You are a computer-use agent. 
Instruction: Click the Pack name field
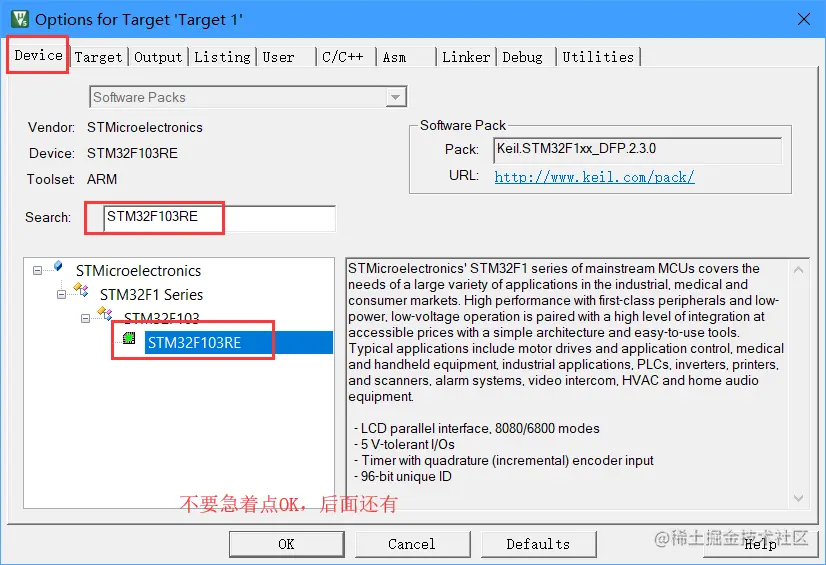point(637,150)
